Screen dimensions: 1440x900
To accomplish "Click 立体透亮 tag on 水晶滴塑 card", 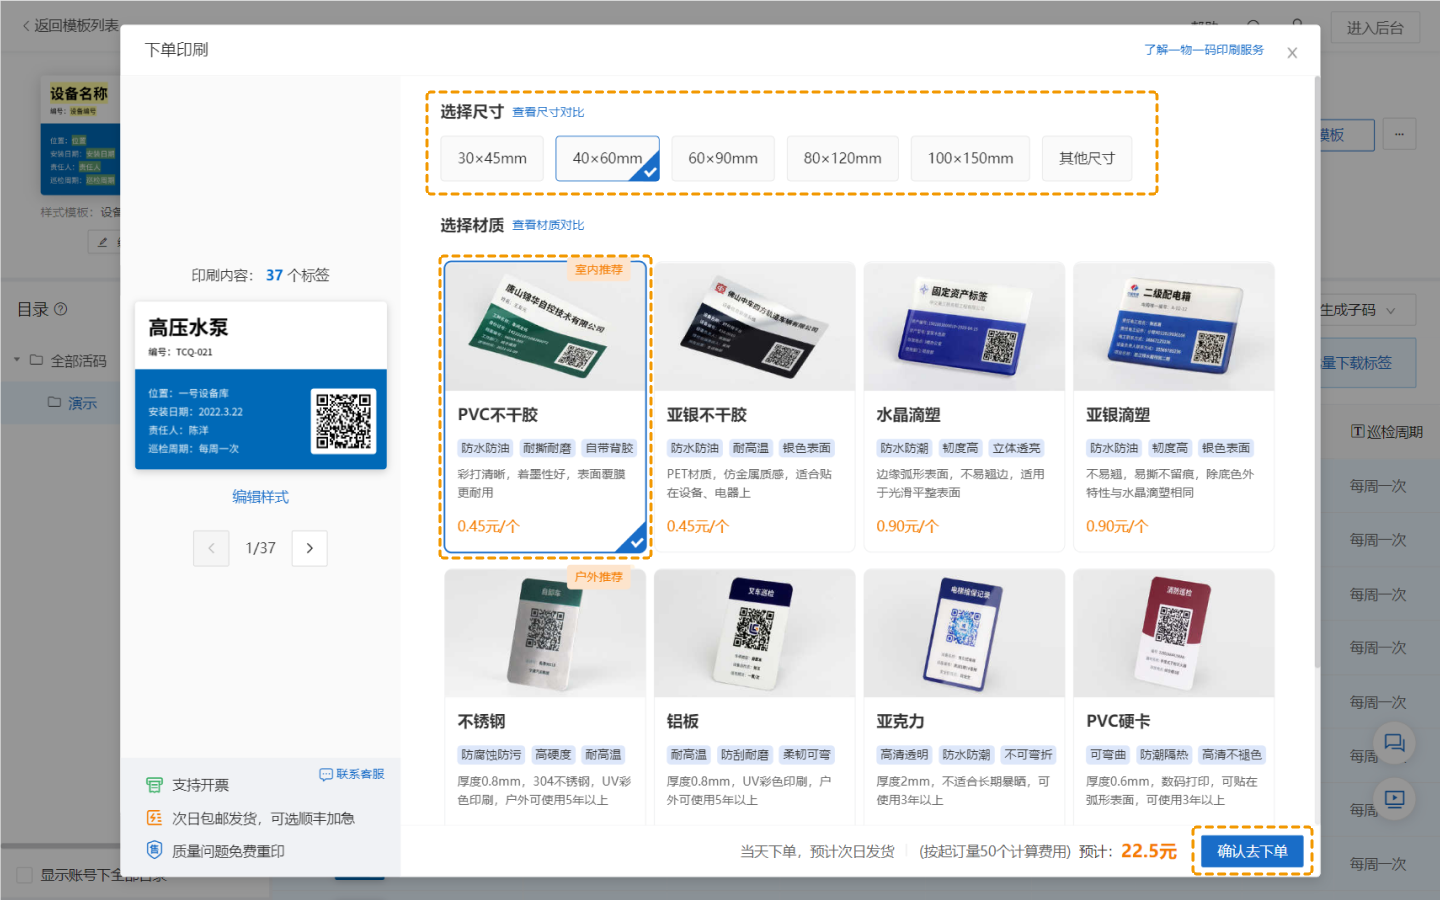I will 1016,448.
